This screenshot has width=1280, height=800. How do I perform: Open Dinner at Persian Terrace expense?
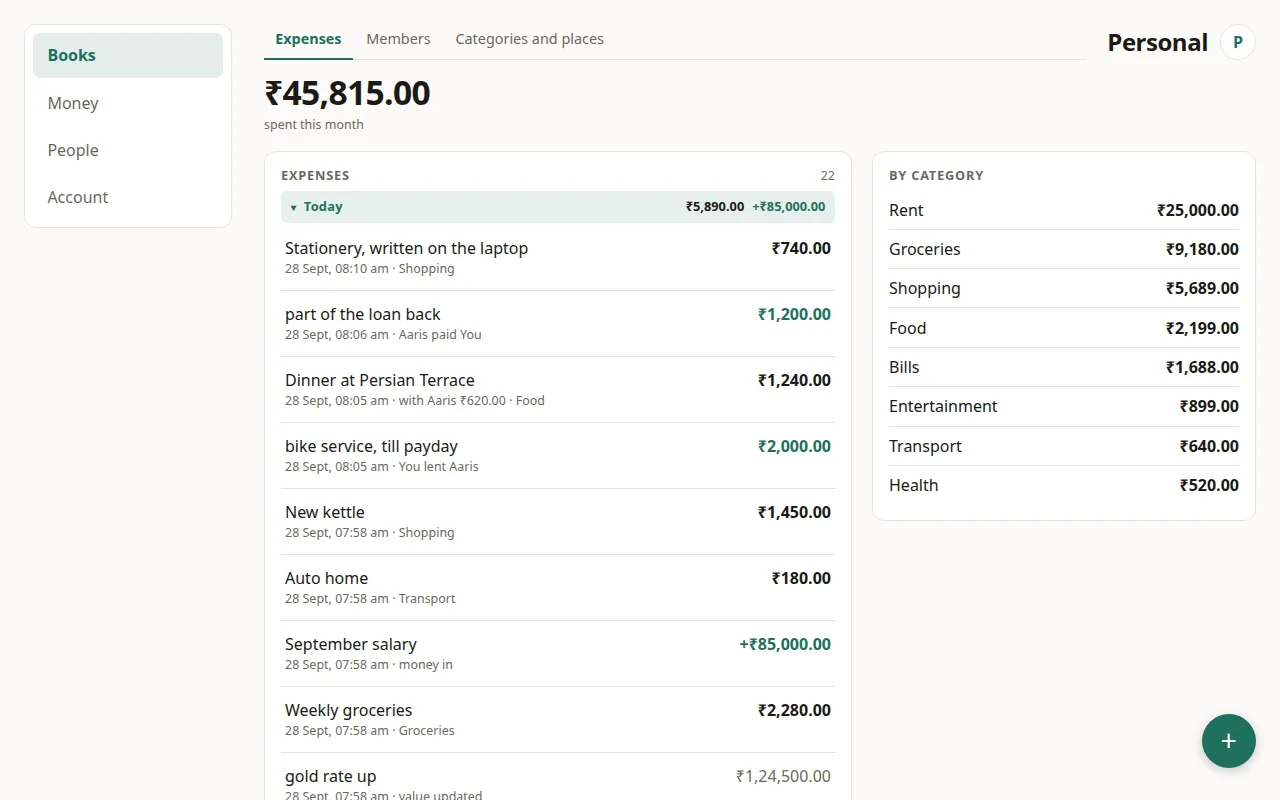point(558,390)
